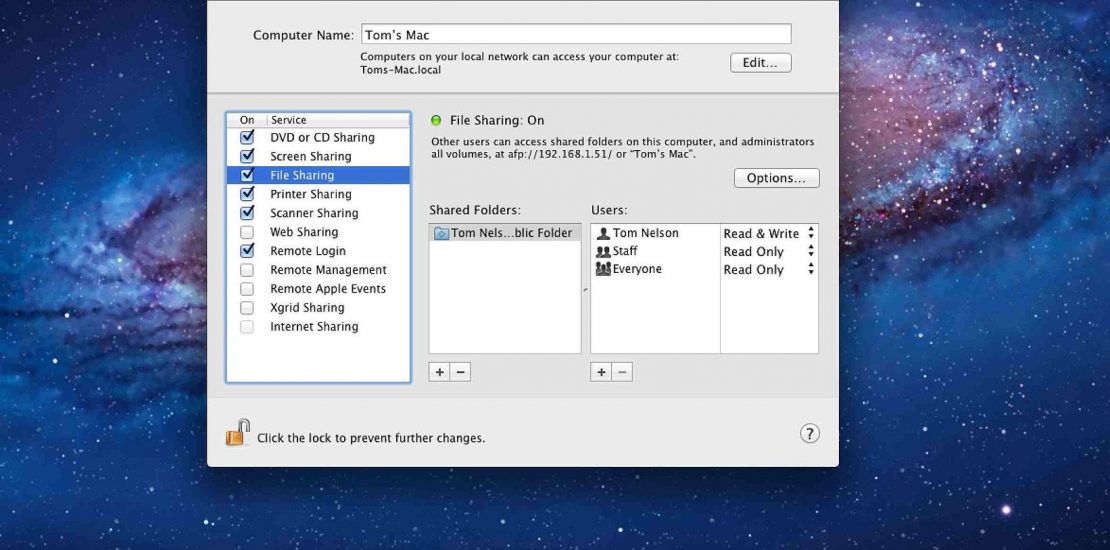Remove shared folder with minus button
Viewport: 1110px width, 550px height.
tap(460, 372)
